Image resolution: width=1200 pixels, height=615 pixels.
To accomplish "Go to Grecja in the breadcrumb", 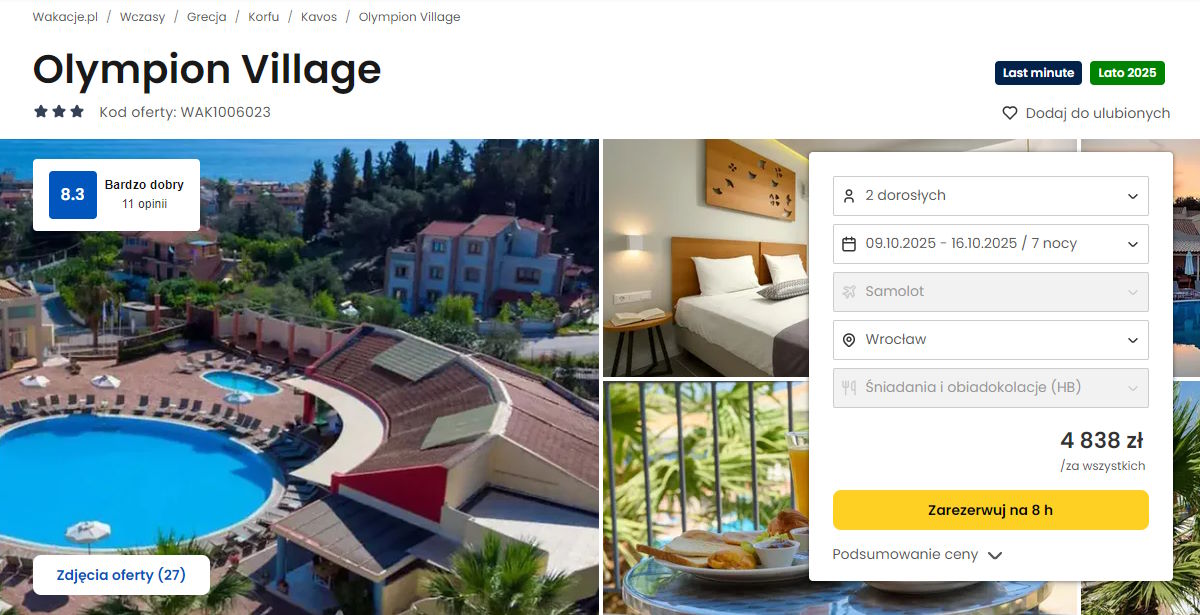I will [x=206, y=17].
